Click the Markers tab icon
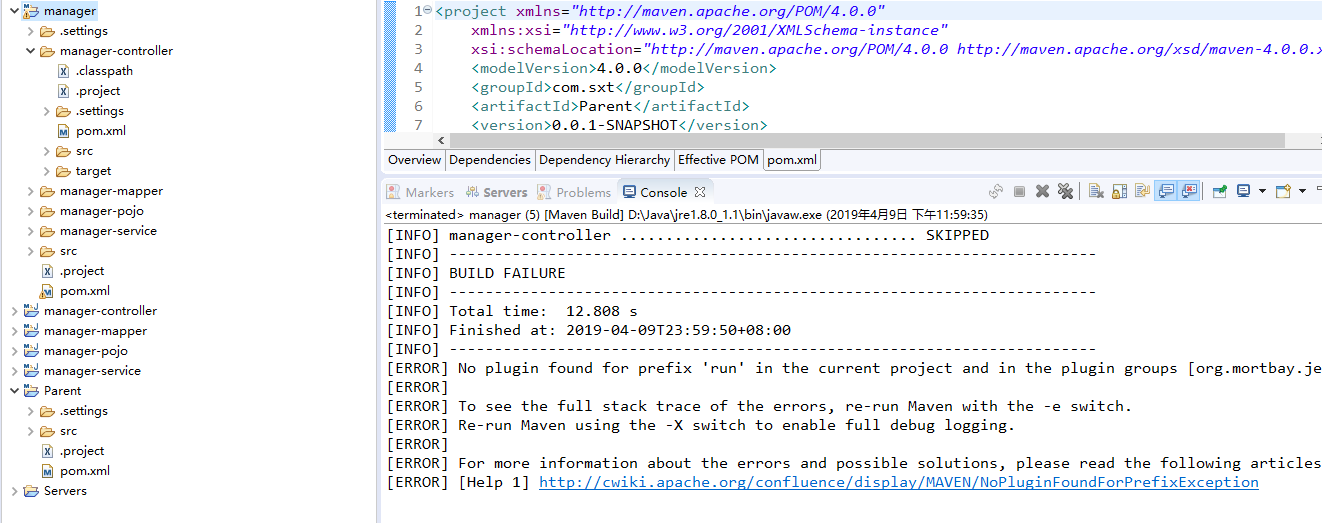 394,192
